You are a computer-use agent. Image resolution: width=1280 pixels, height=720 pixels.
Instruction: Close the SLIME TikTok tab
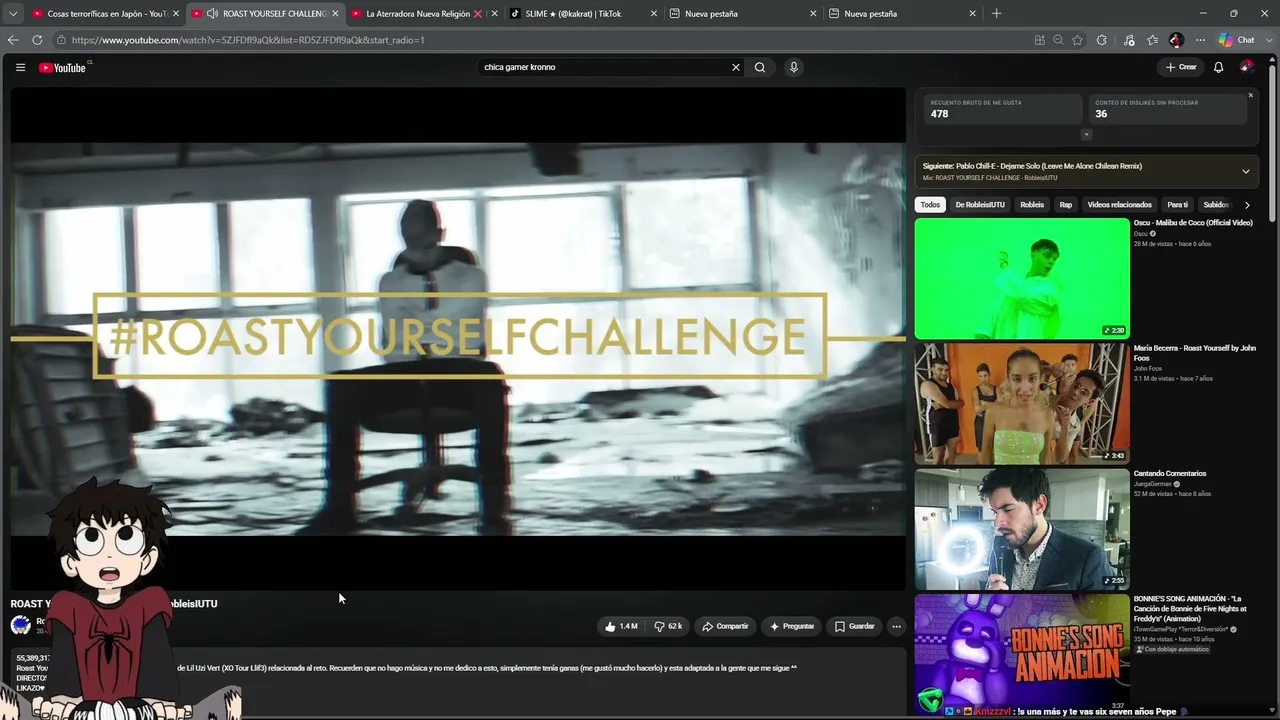654,14
